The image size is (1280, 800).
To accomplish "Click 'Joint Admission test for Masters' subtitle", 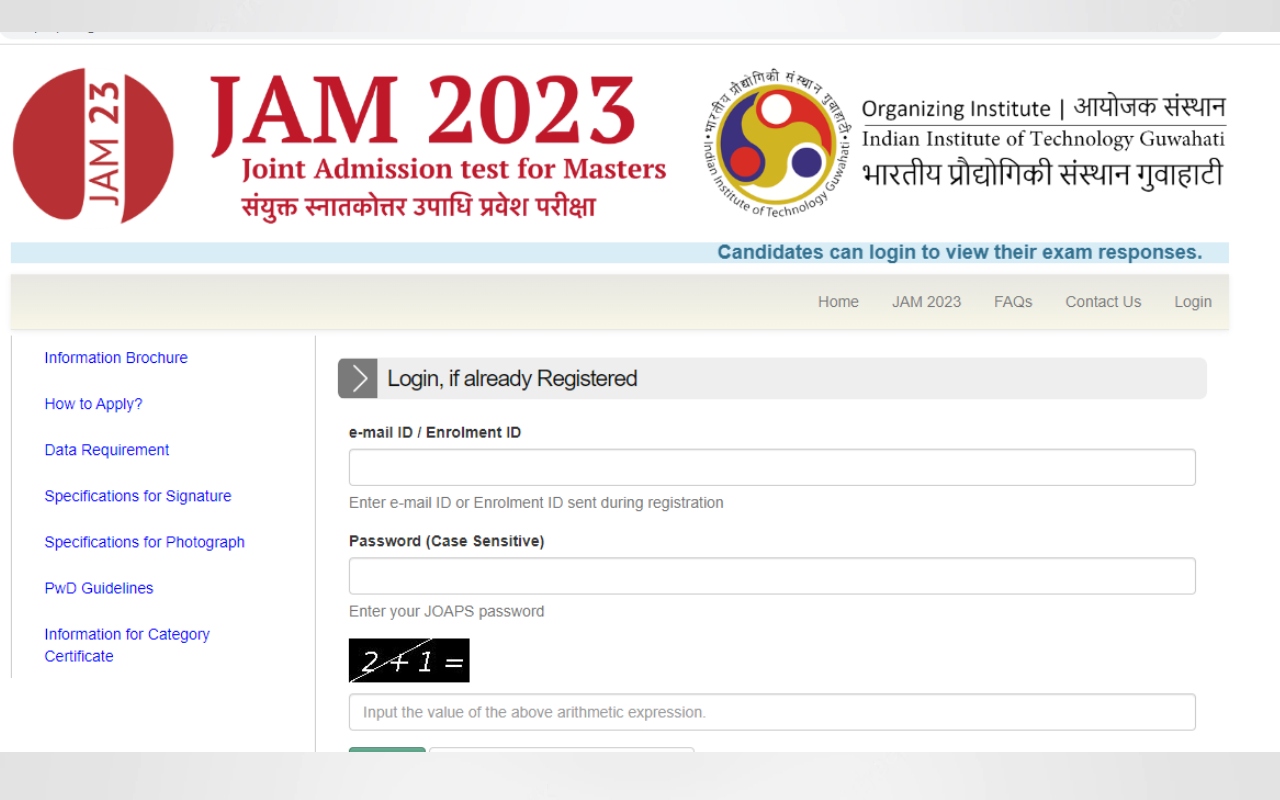I will [x=454, y=169].
